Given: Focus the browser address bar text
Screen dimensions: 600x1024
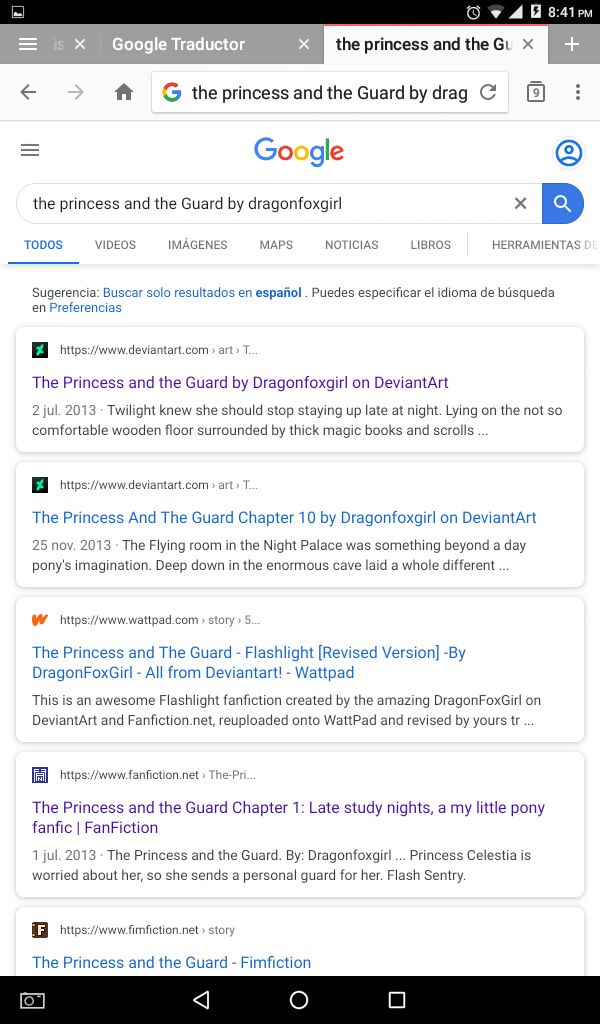Looking at the screenshot, I should point(330,93).
